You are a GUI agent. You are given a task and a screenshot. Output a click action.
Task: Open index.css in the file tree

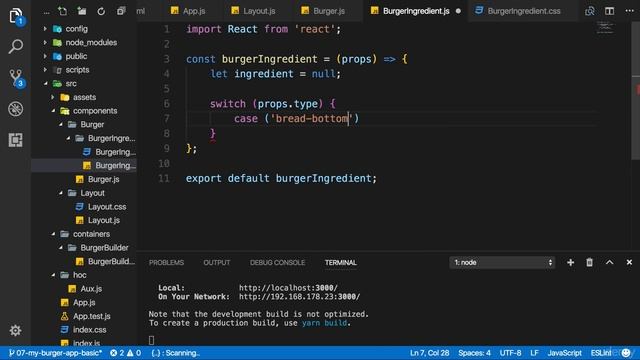(89, 330)
